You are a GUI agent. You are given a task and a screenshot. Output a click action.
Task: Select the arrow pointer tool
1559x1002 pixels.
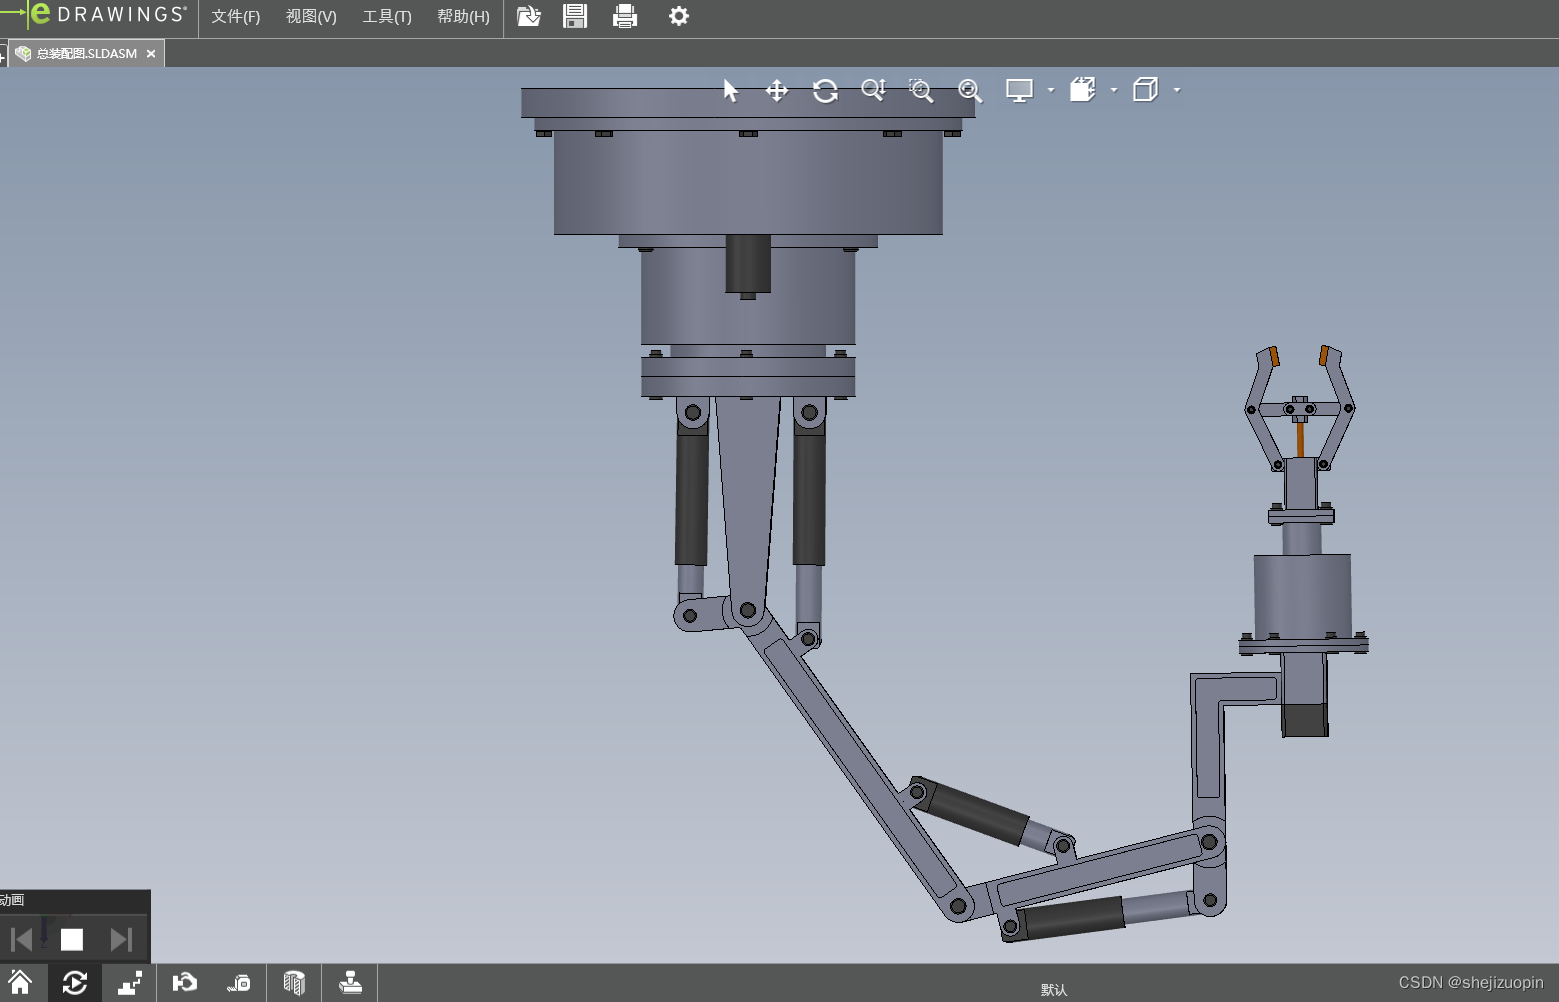(x=730, y=91)
